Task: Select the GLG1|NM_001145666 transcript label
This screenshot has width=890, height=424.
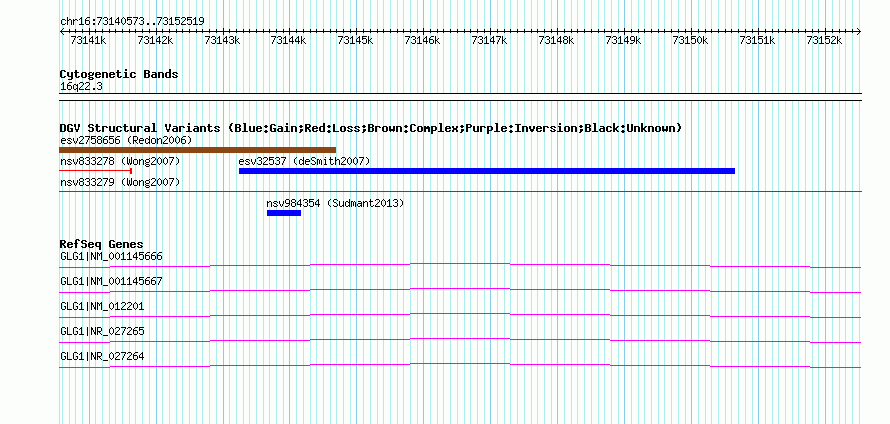Action: [x=111, y=257]
